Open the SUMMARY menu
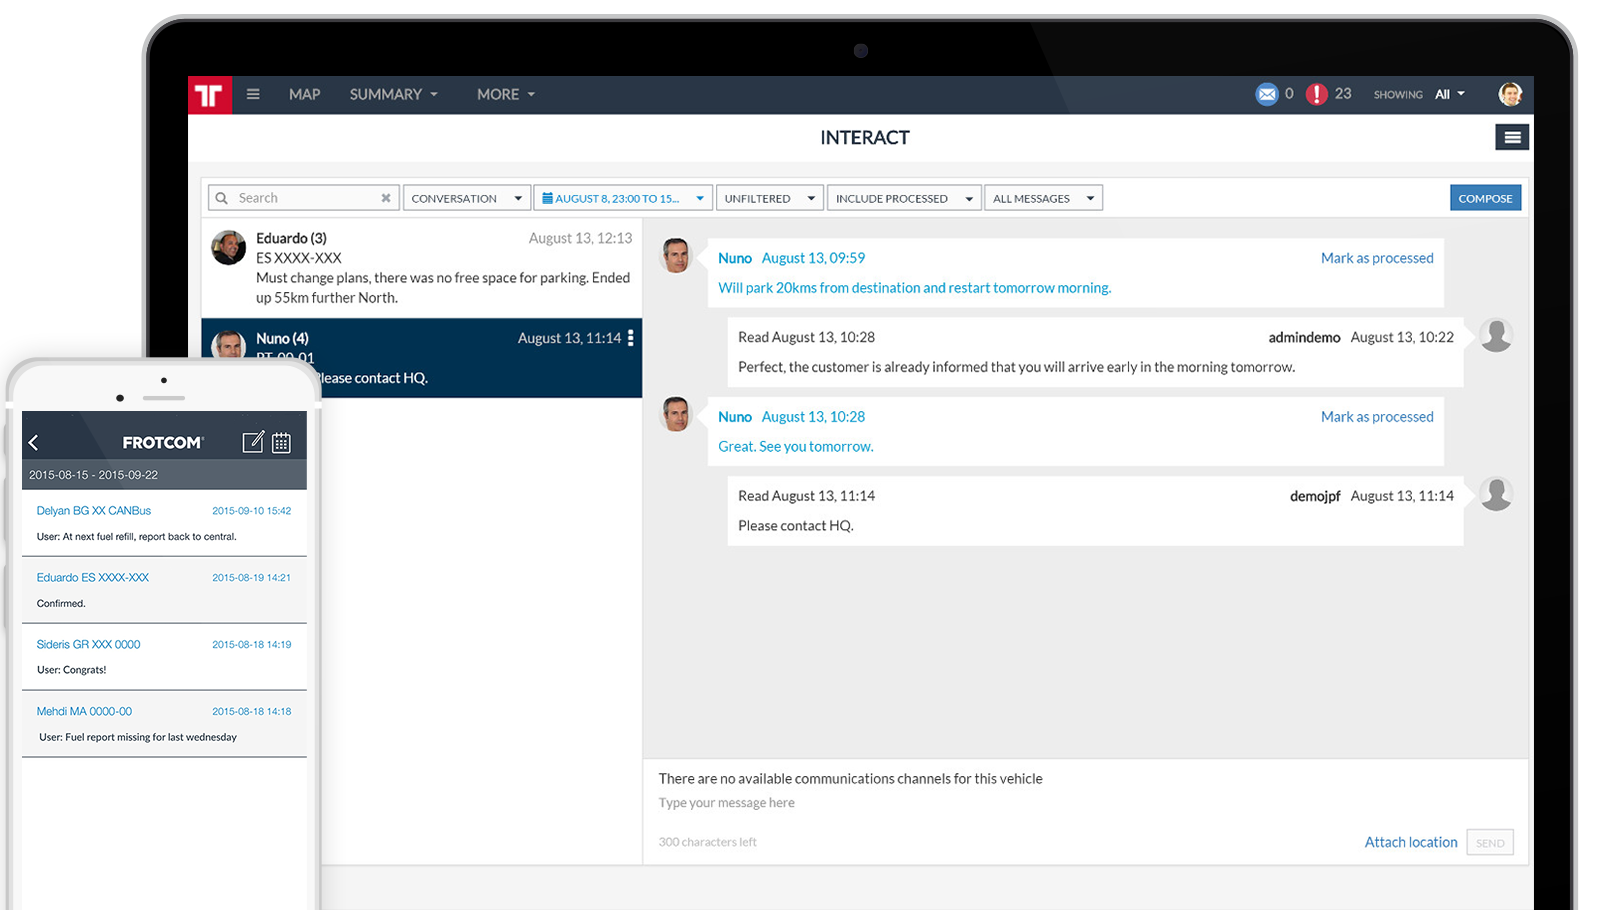Viewport: 1612px width, 910px height. click(x=393, y=94)
